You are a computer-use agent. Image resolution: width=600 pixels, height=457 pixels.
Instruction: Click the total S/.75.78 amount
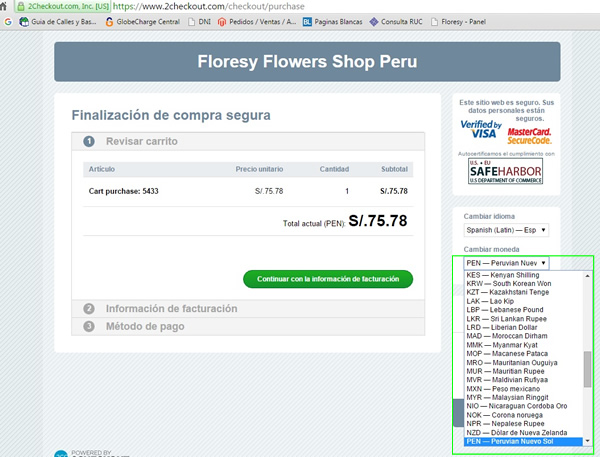pos(378,221)
